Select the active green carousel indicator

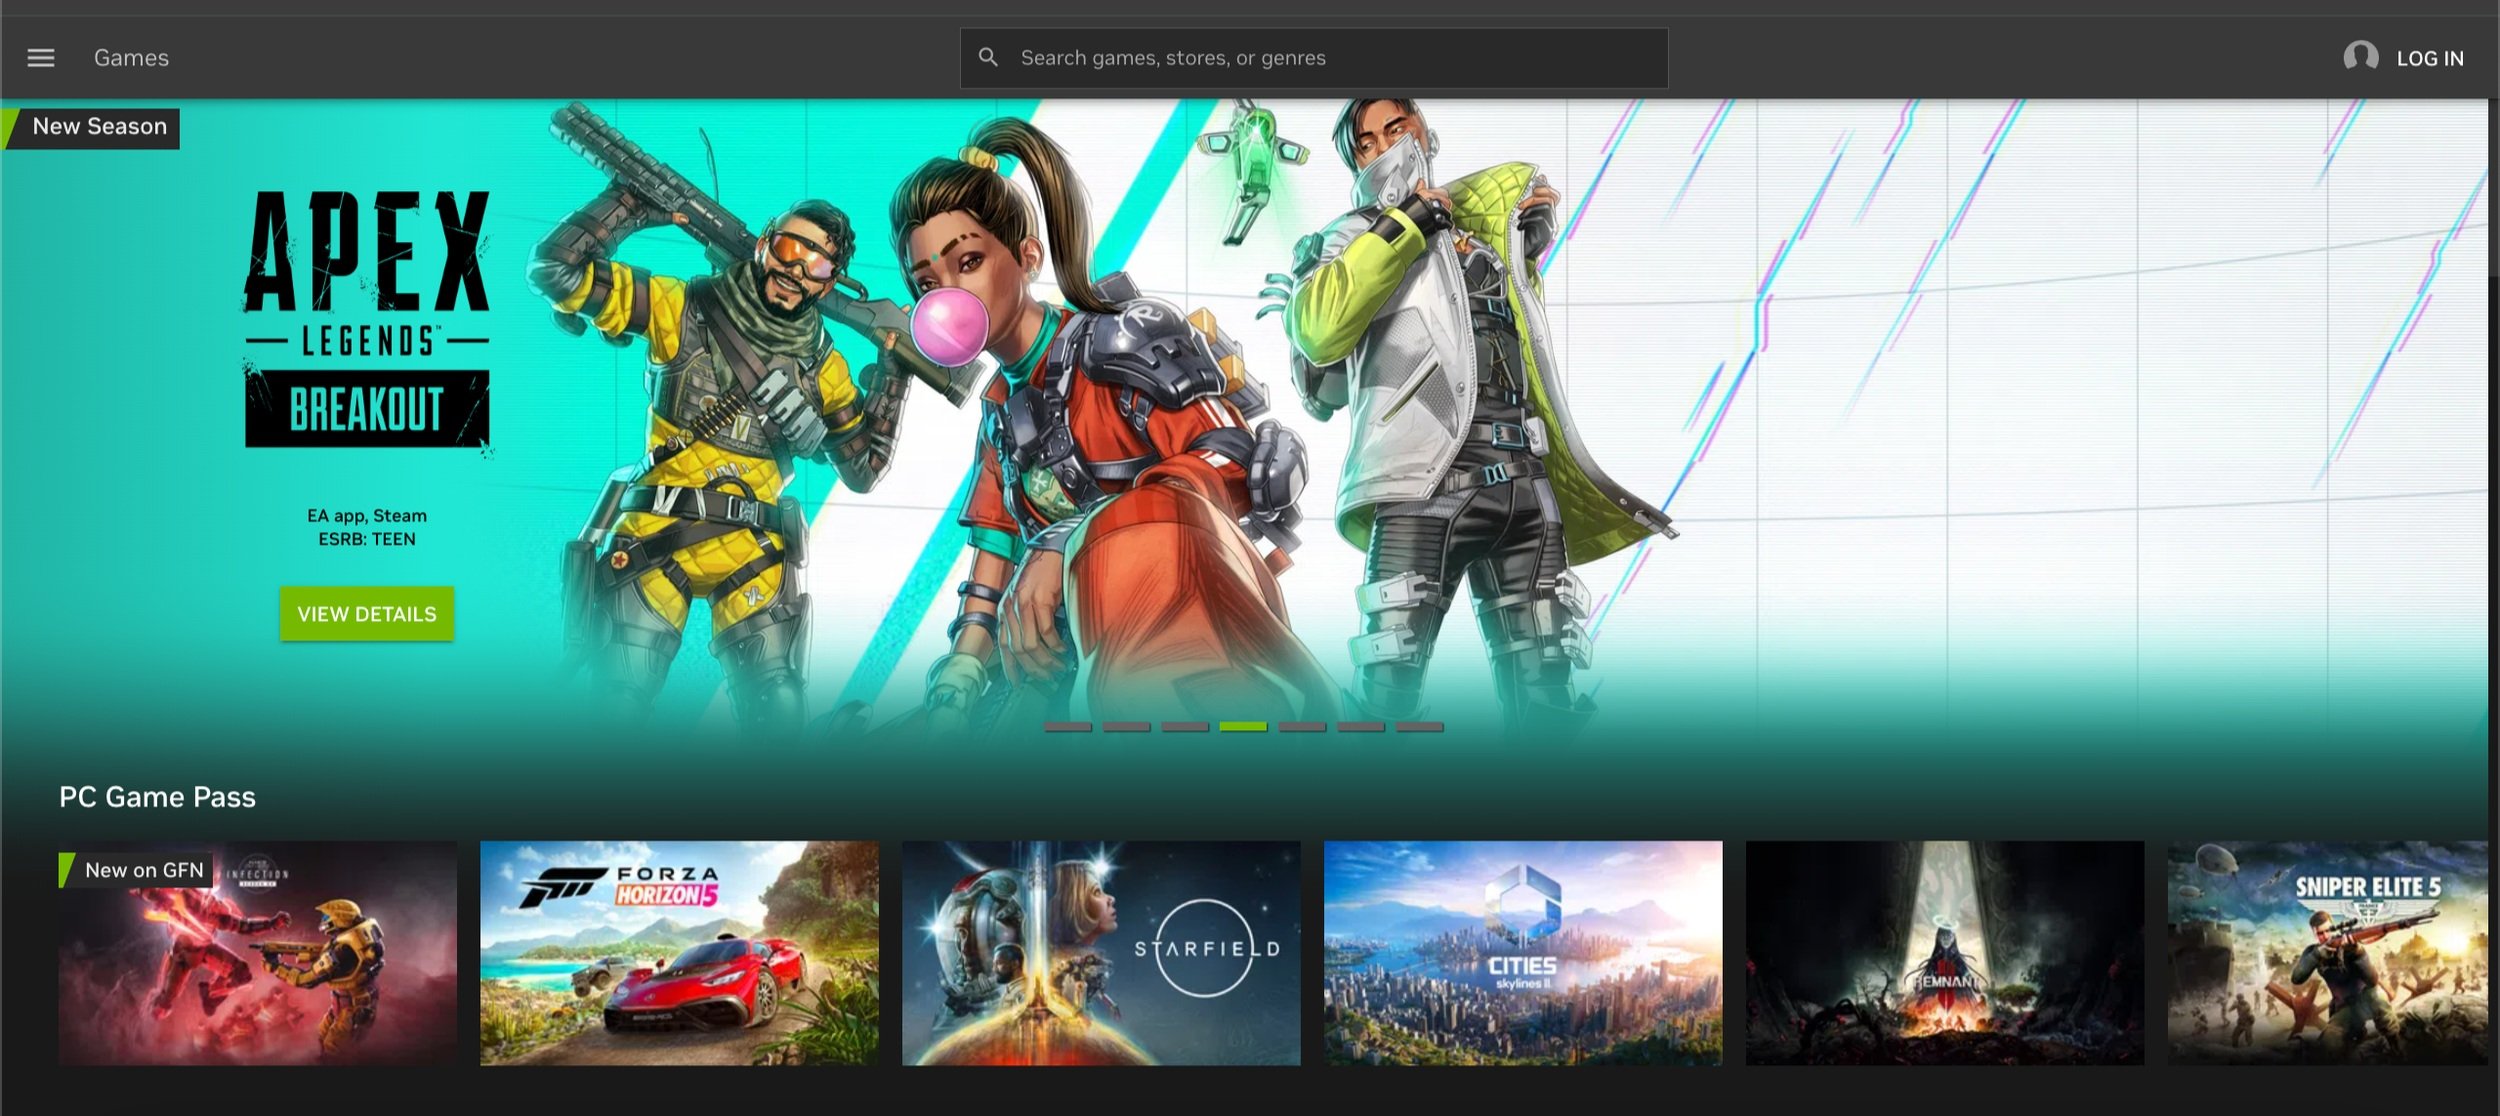click(1243, 727)
